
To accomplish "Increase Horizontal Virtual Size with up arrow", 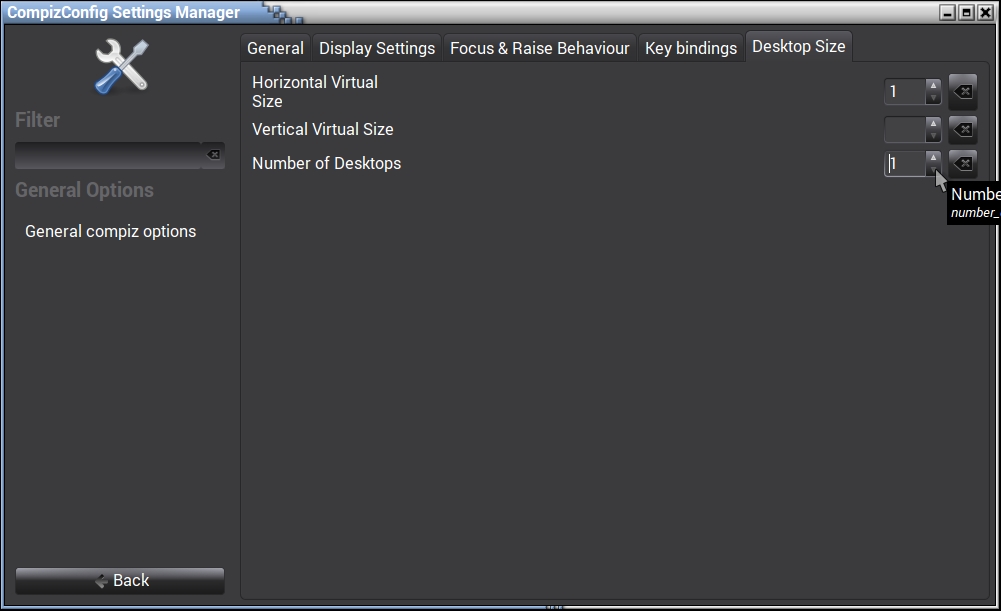I will click(933, 86).
